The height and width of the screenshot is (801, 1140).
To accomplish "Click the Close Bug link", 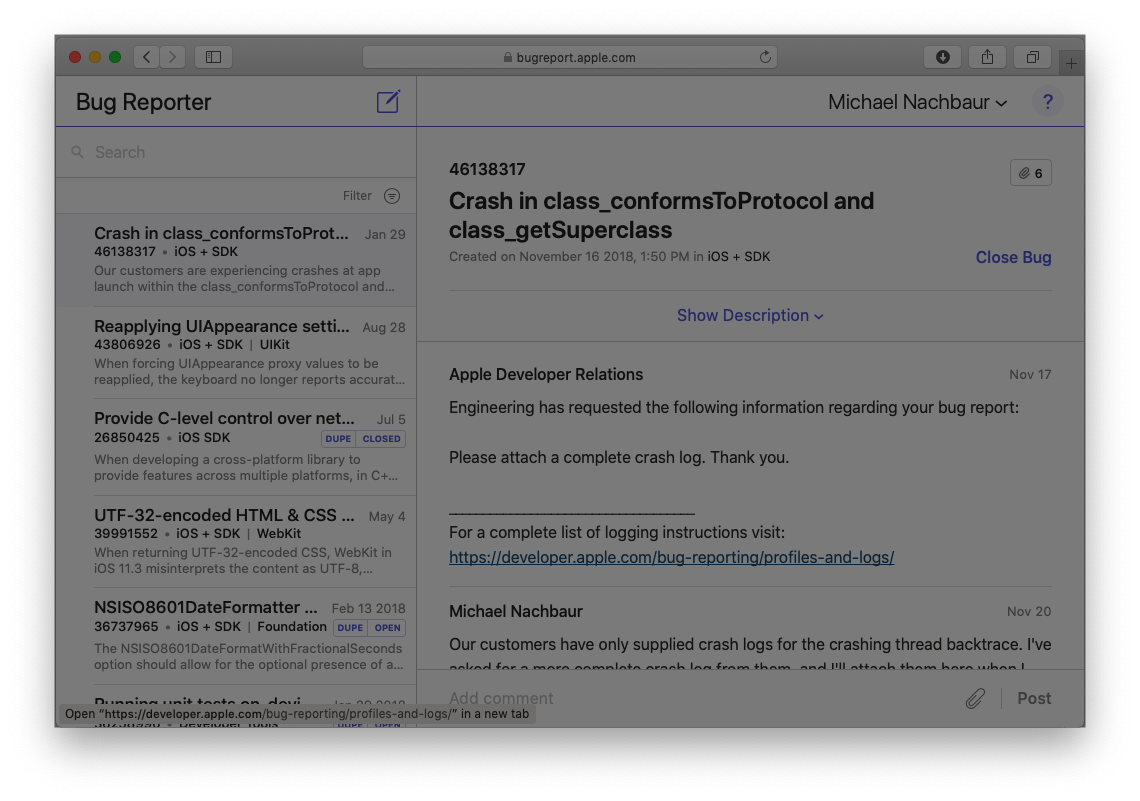I will click(1013, 257).
